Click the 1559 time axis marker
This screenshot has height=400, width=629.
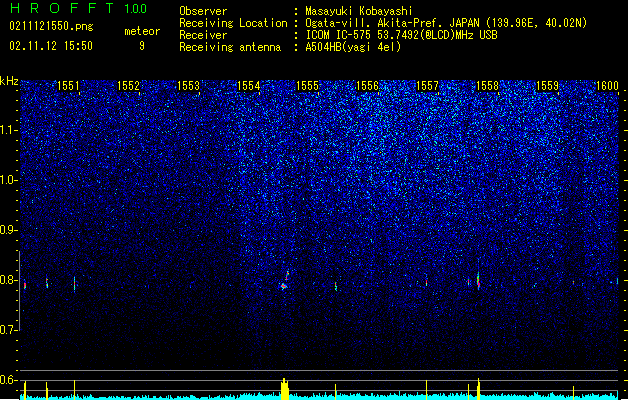point(547,85)
